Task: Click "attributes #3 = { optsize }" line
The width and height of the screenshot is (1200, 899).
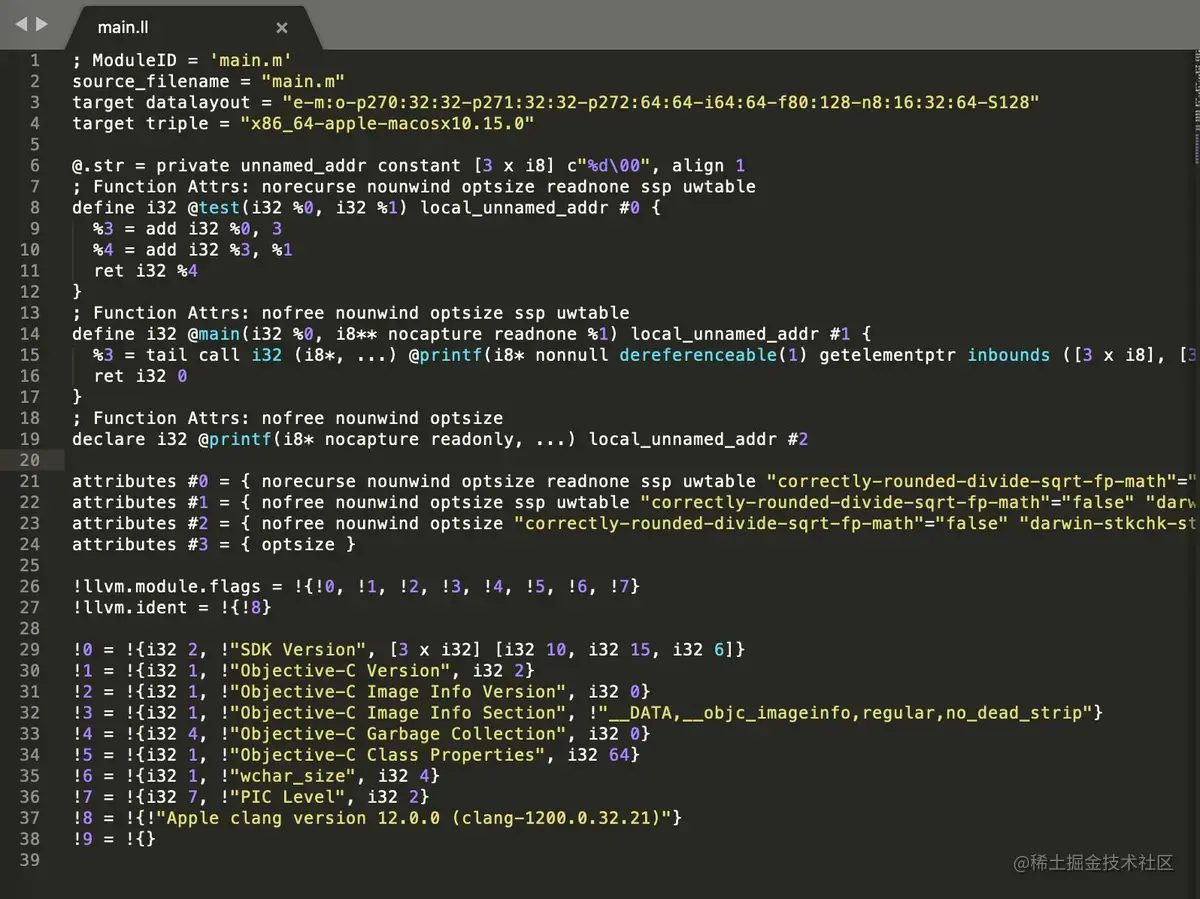Action: point(214,544)
